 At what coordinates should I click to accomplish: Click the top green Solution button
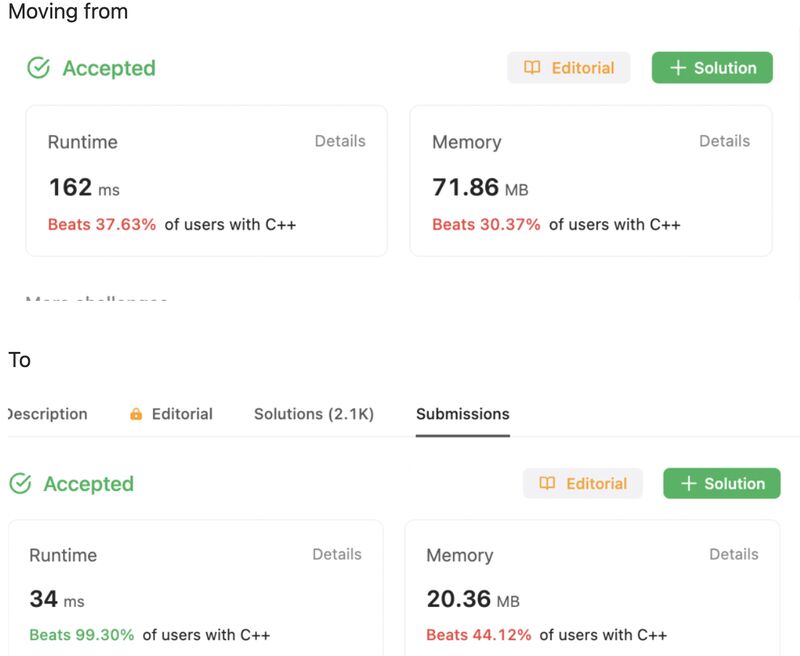point(712,67)
